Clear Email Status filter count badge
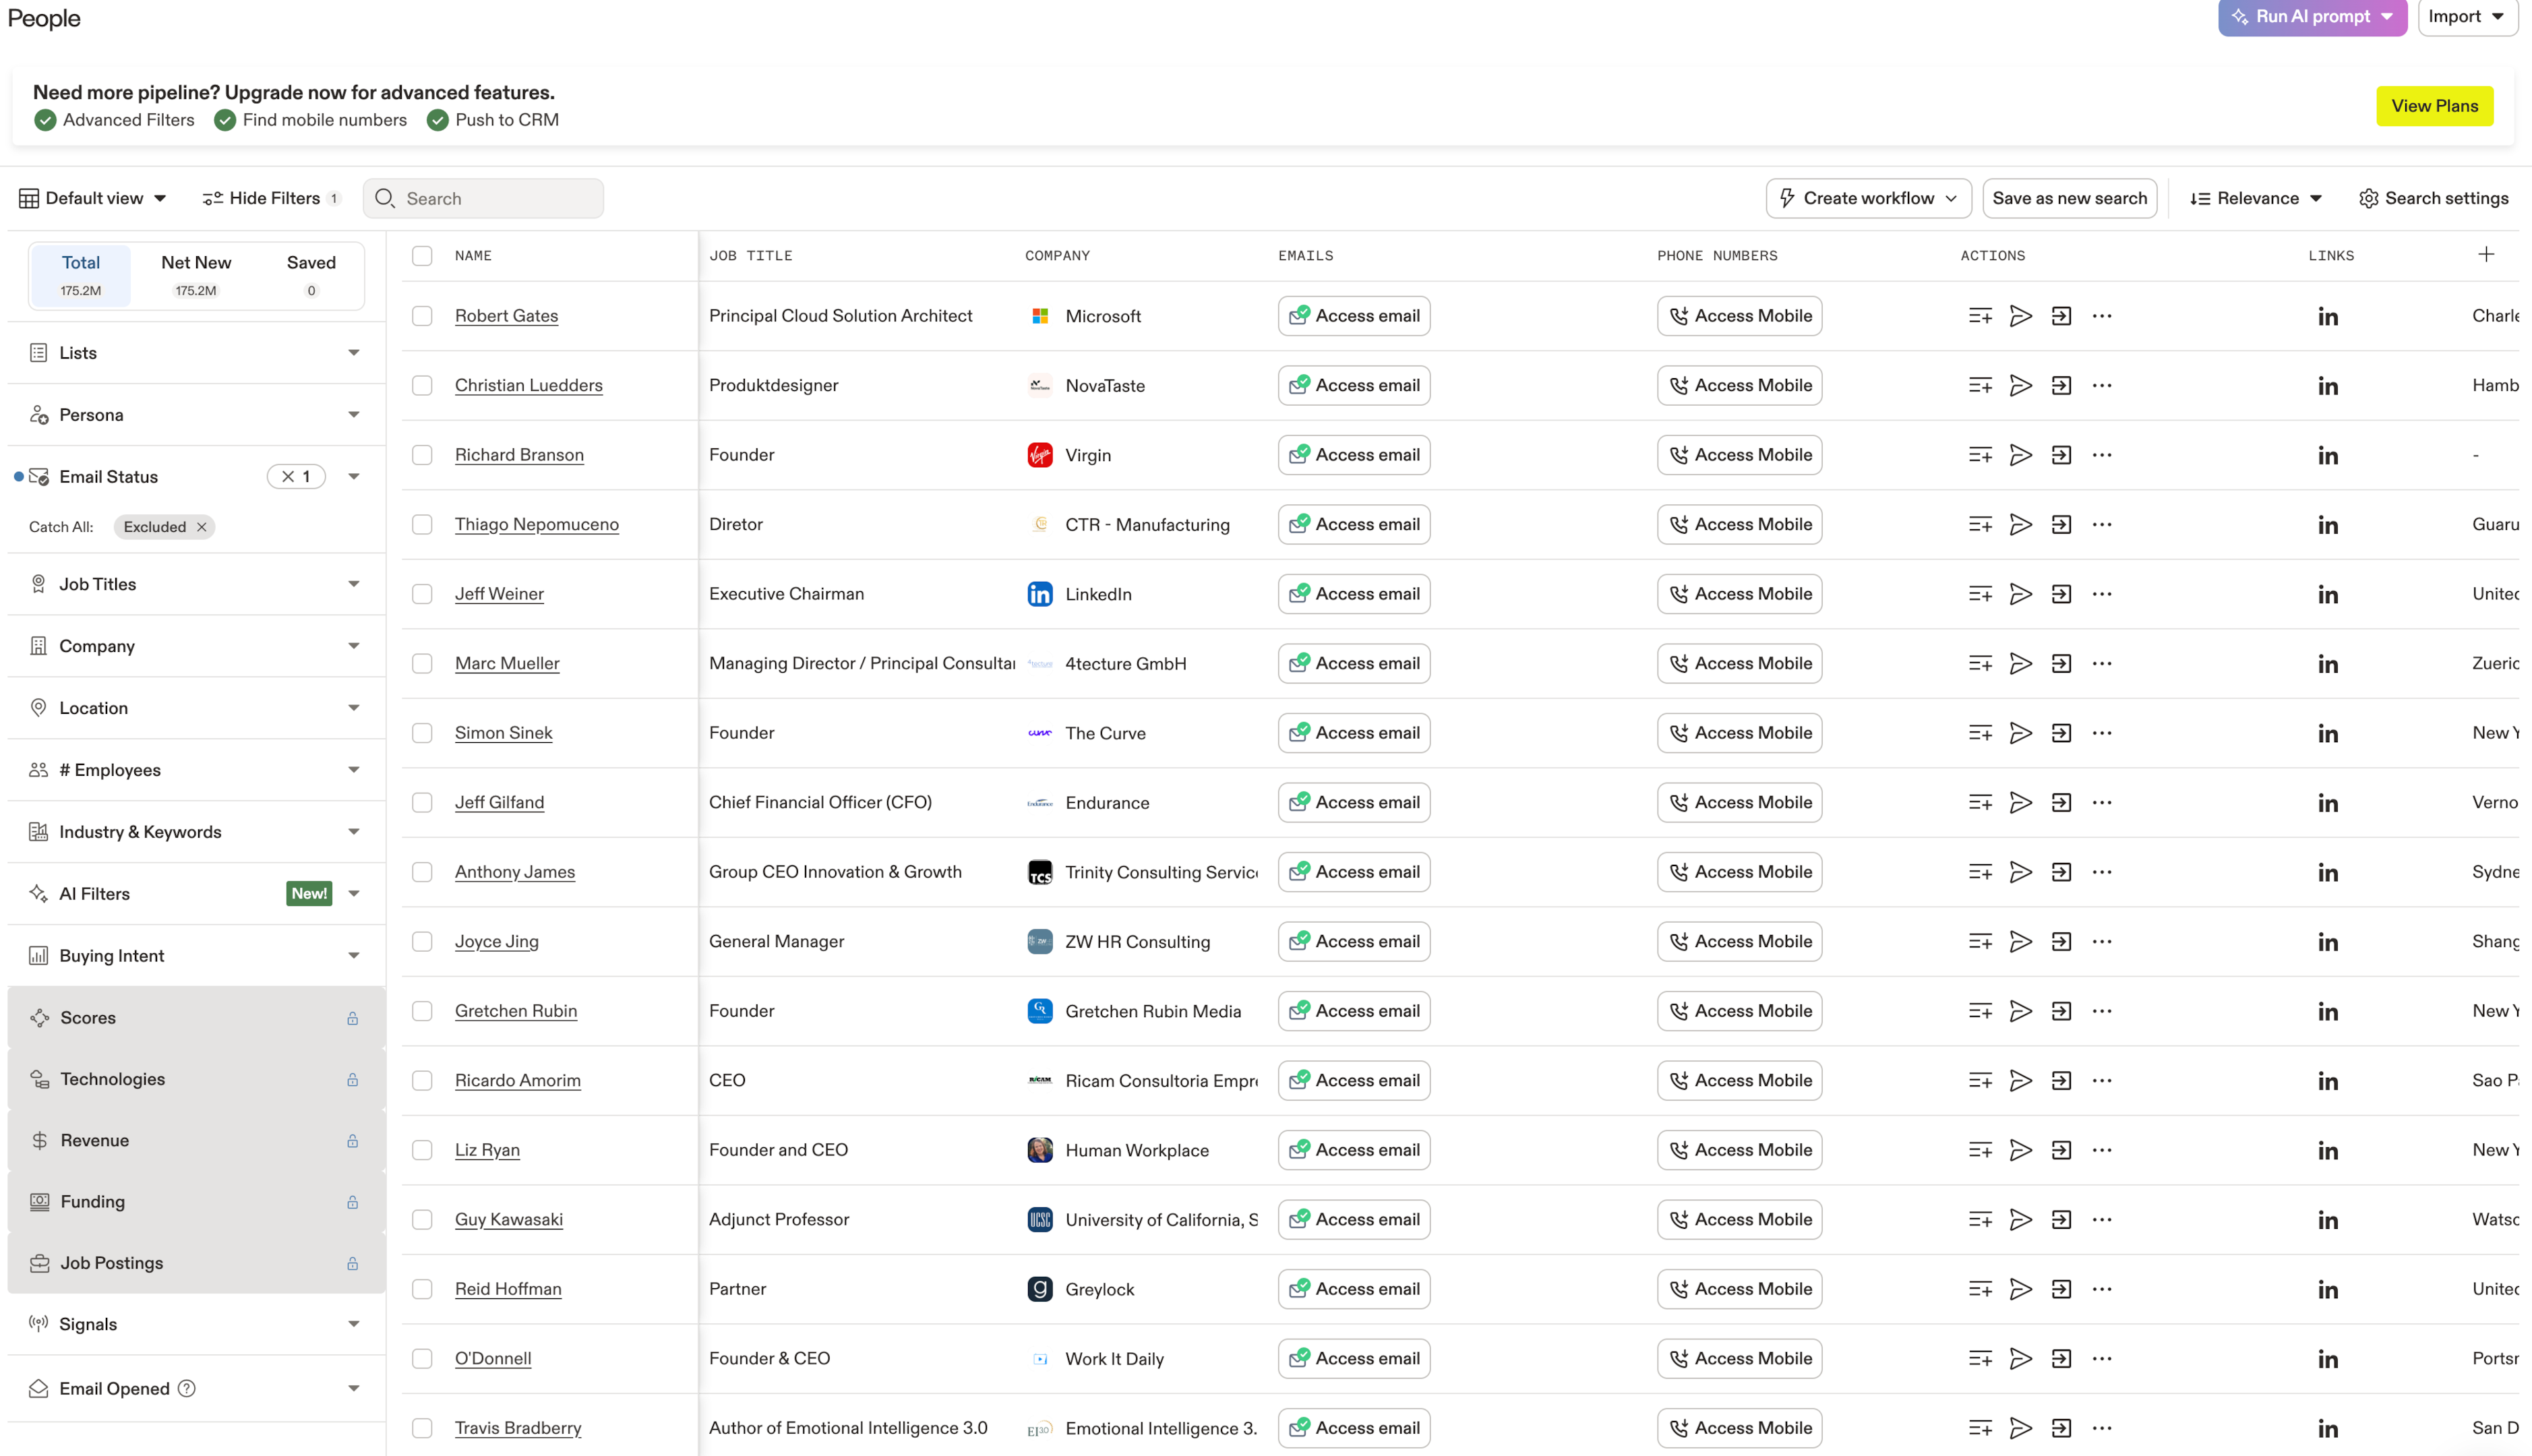Image resolution: width=2532 pixels, height=1456 pixels. [x=288, y=477]
